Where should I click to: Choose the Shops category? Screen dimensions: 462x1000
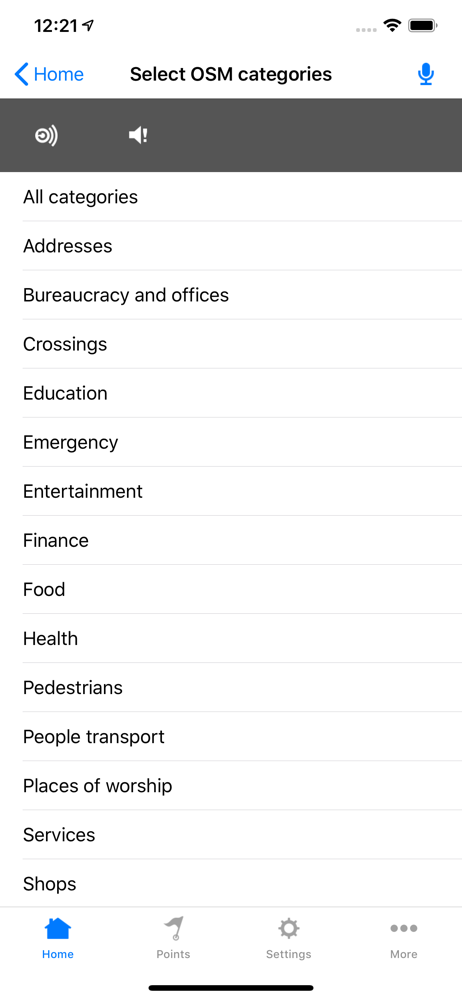pos(231,885)
